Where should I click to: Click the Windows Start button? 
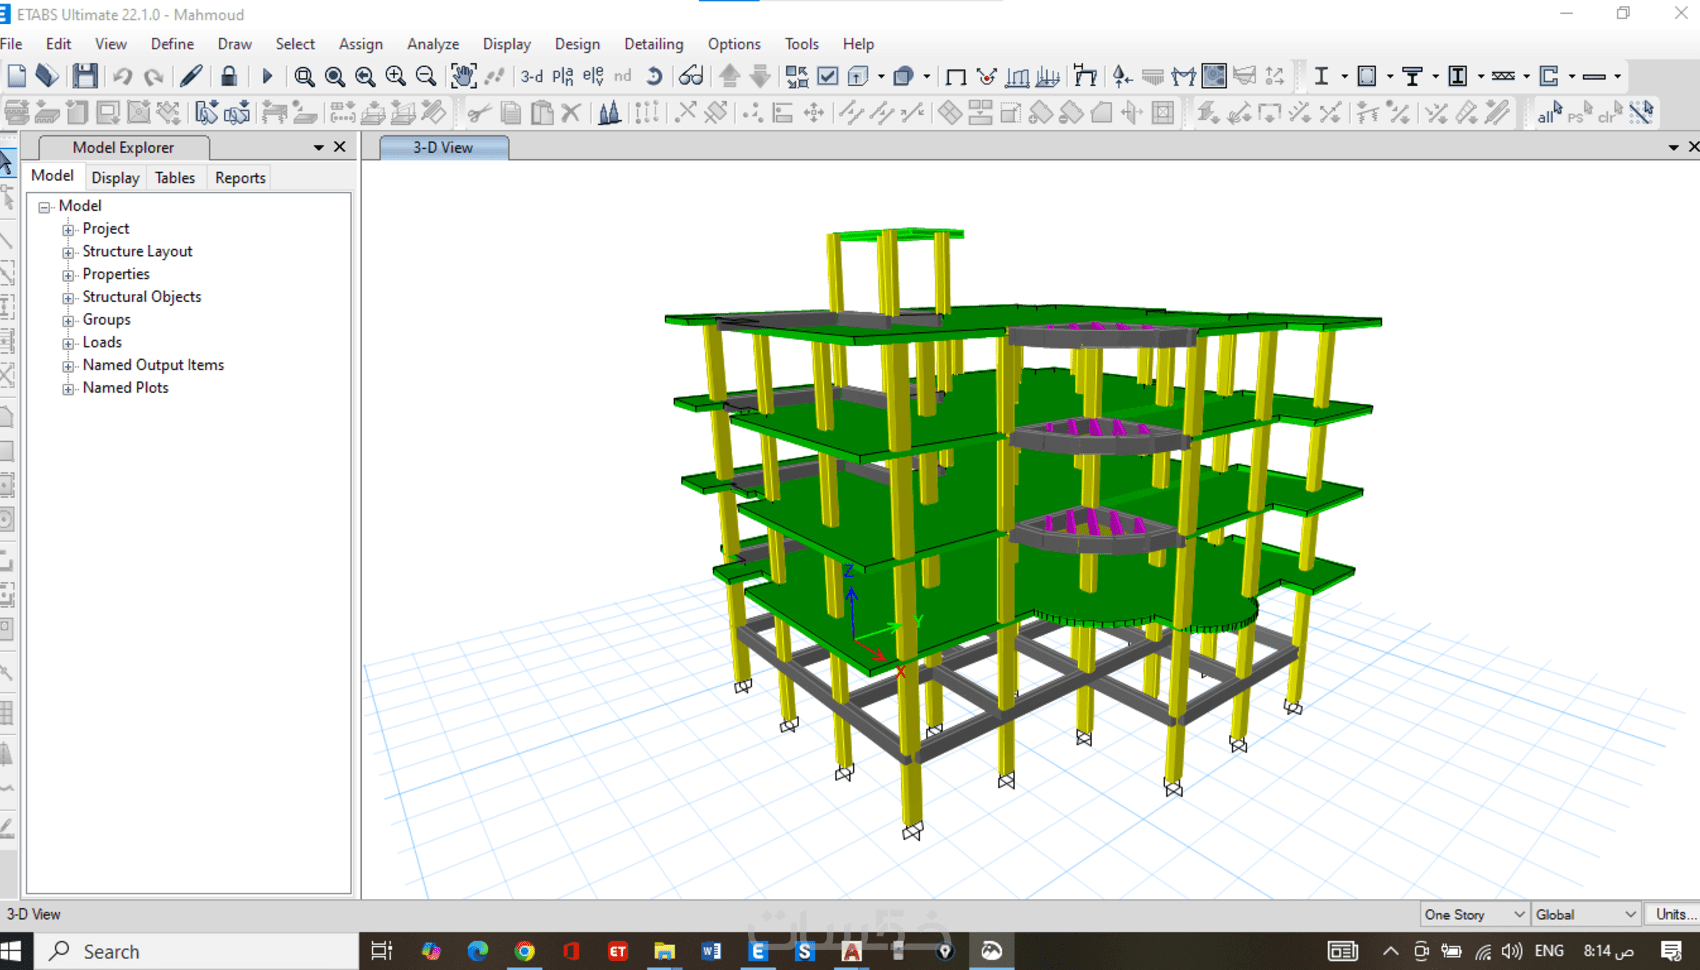point(13,951)
